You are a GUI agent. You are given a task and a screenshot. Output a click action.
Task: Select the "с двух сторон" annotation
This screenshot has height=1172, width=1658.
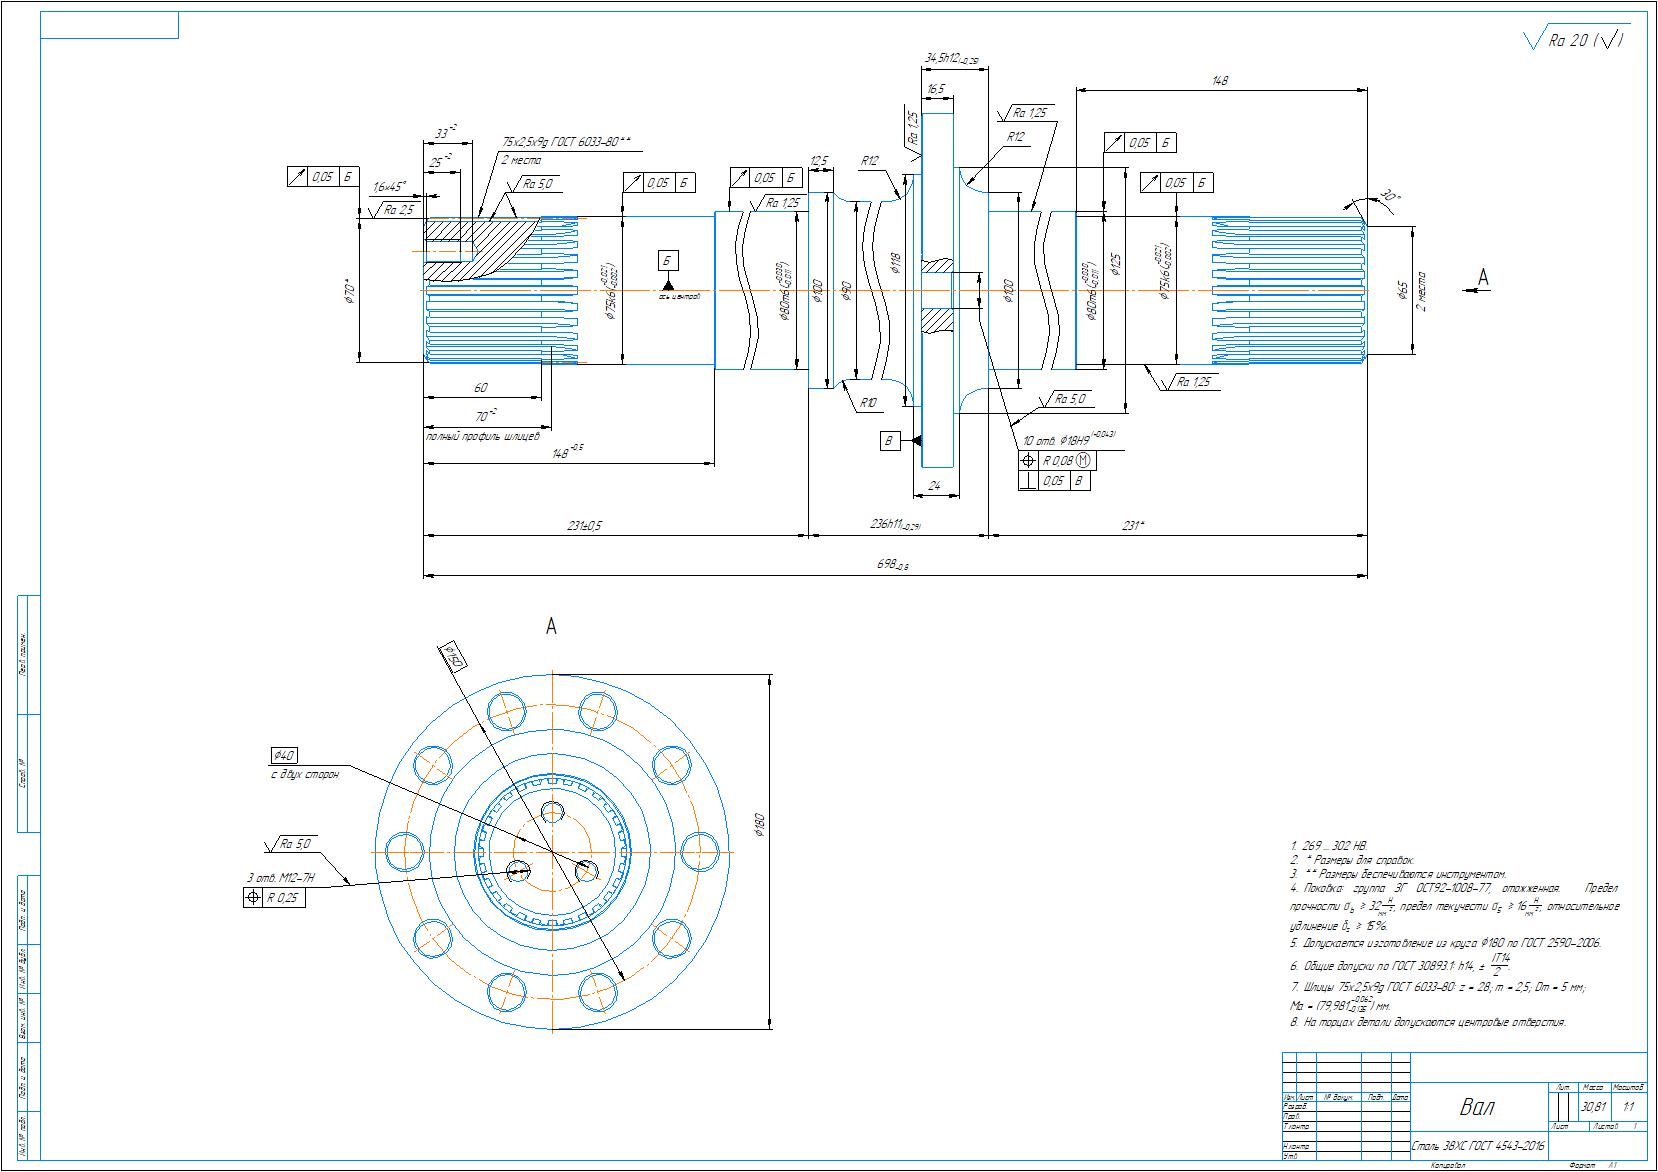point(304,775)
